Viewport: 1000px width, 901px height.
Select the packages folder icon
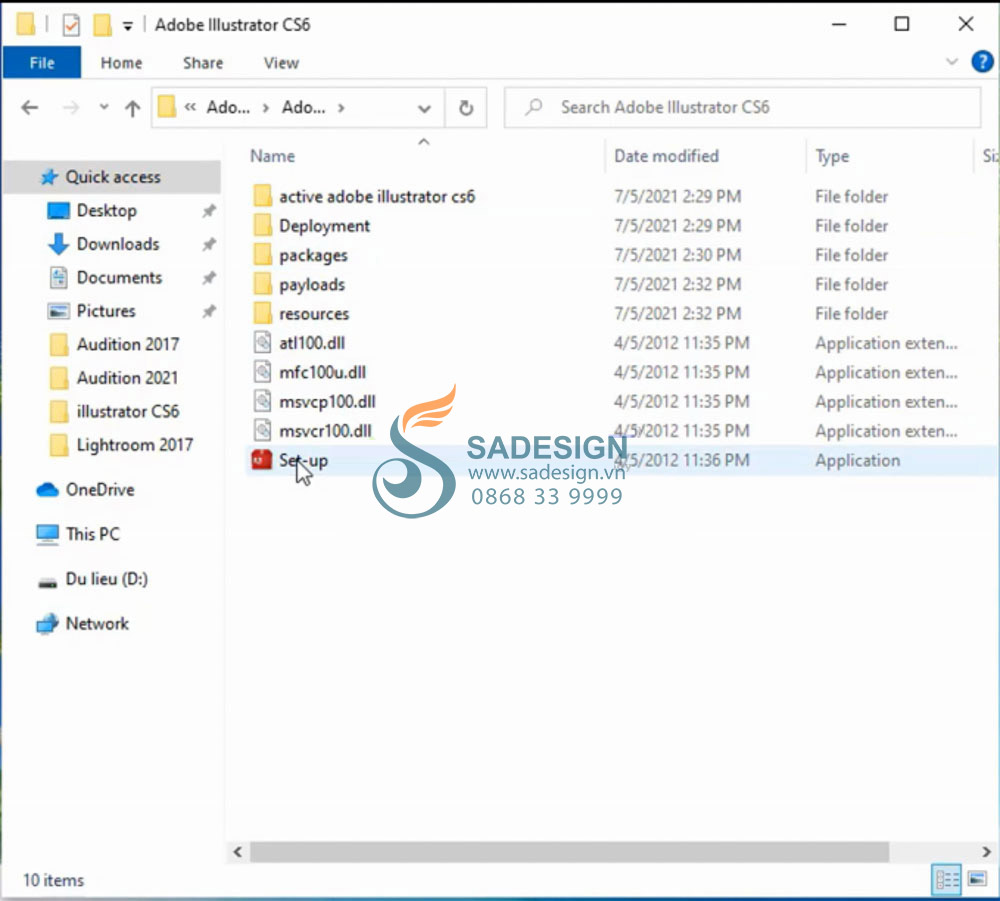(x=262, y=254)
